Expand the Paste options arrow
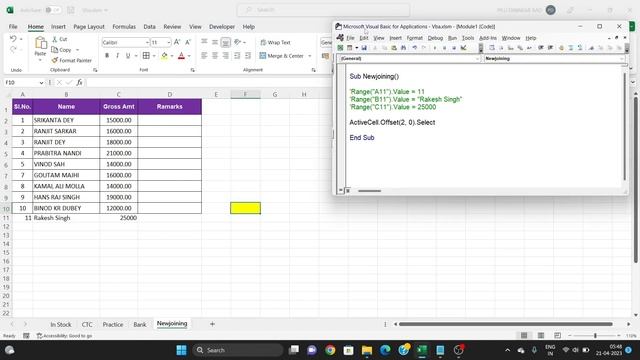 [x=40, y=60]
